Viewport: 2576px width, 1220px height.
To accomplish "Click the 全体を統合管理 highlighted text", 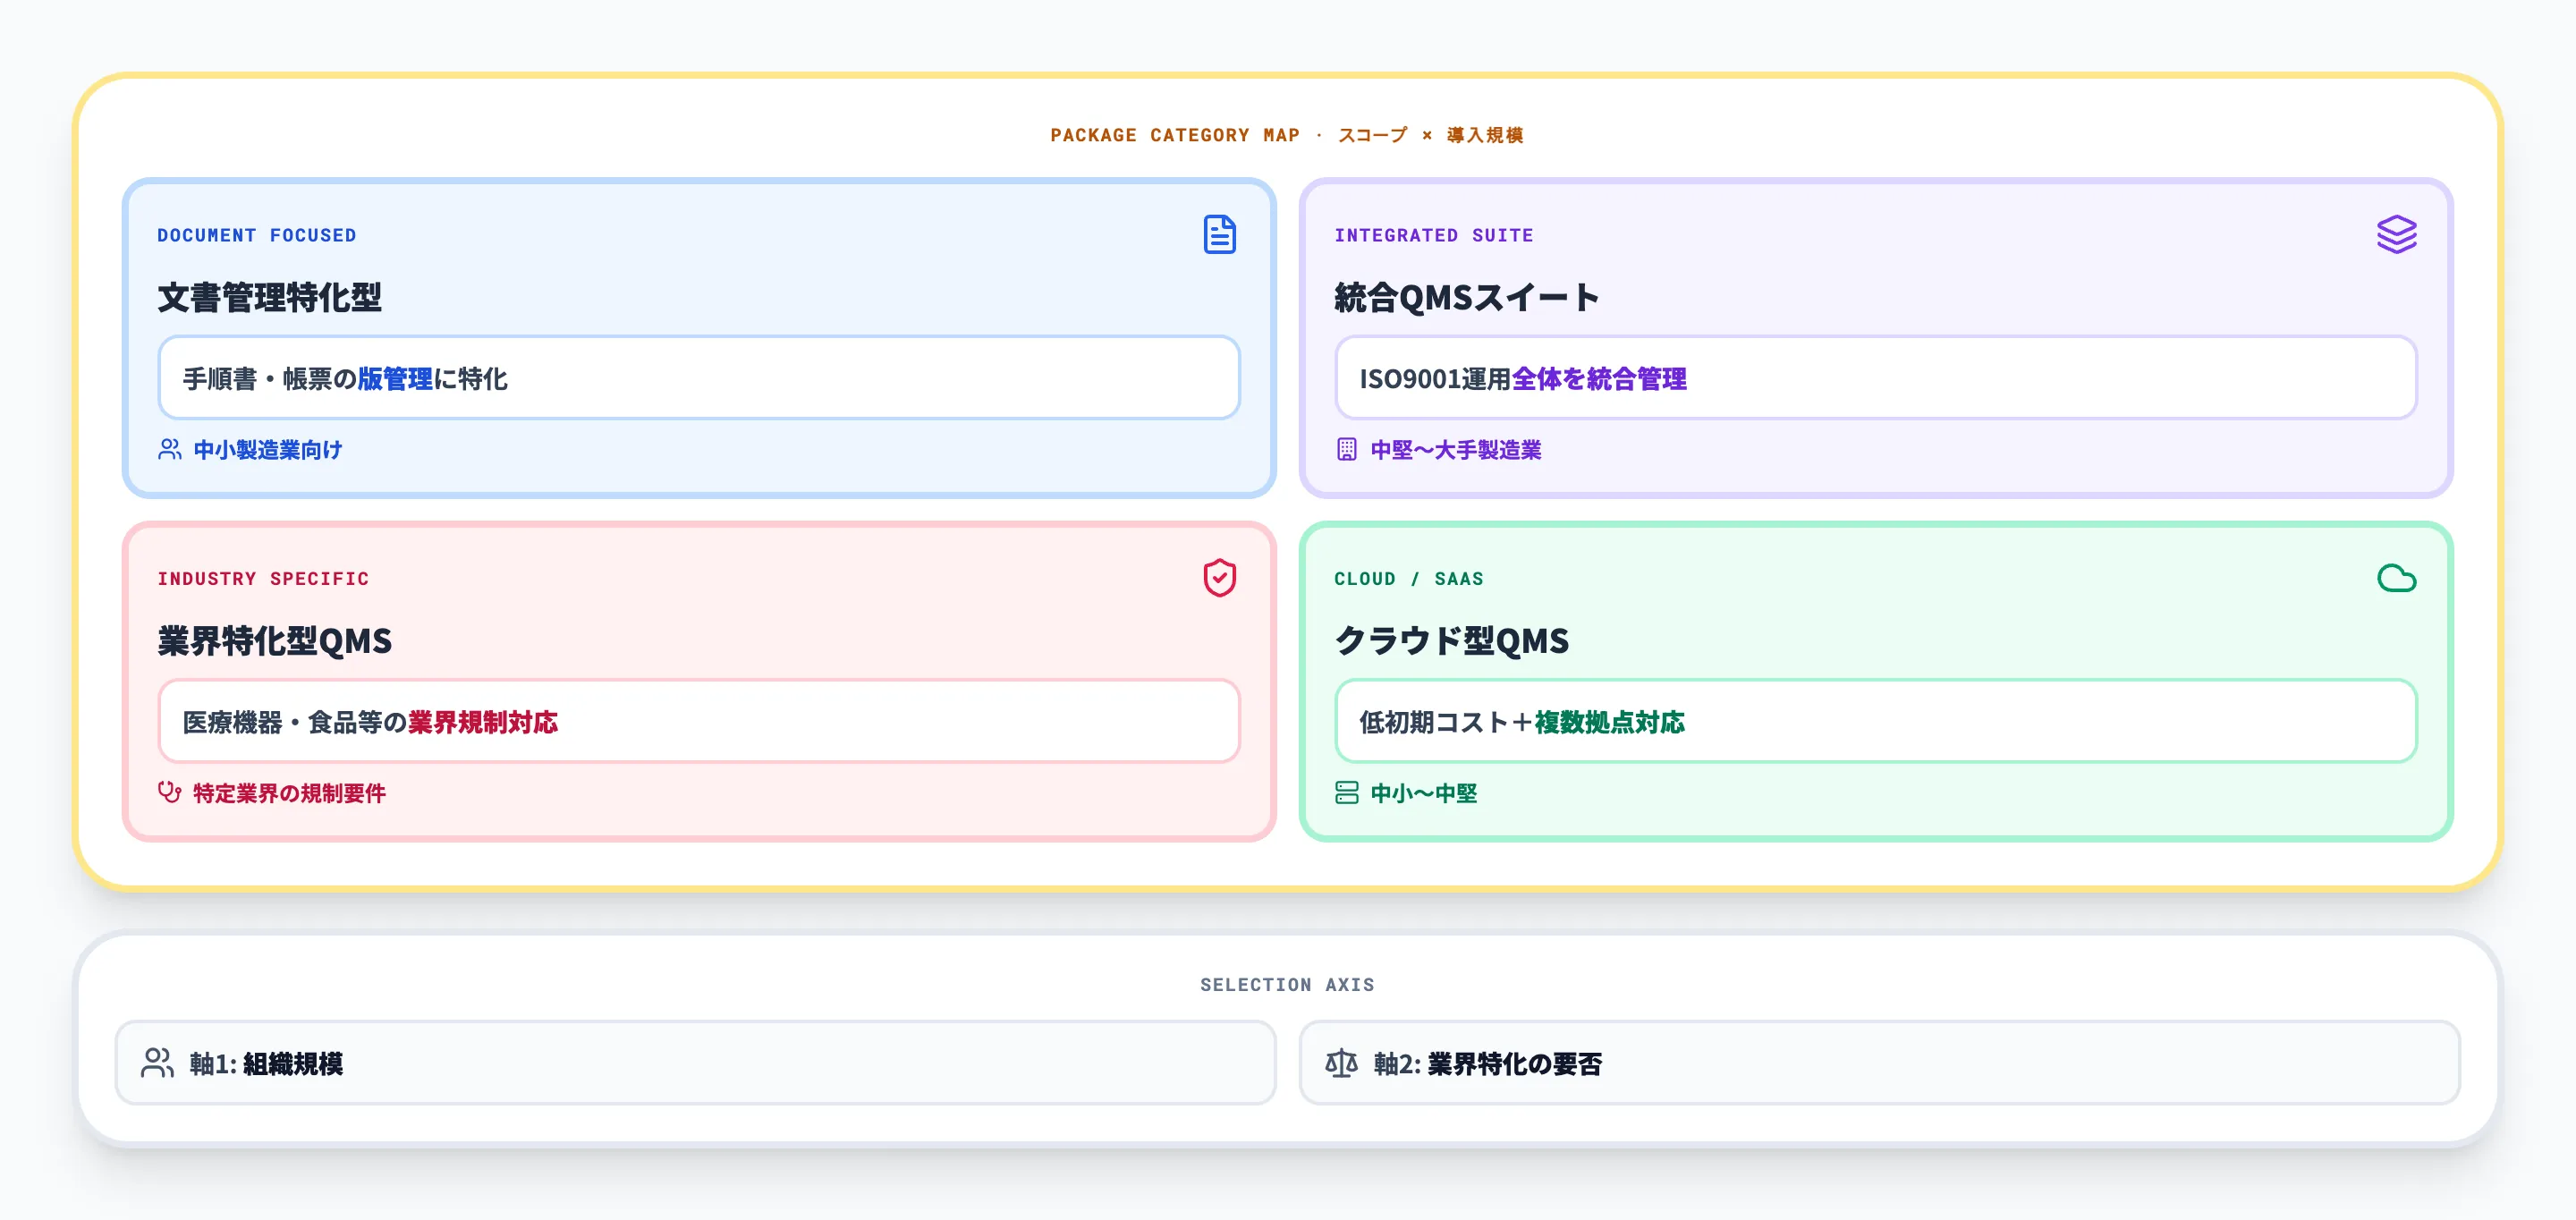I will (1601, 380).
